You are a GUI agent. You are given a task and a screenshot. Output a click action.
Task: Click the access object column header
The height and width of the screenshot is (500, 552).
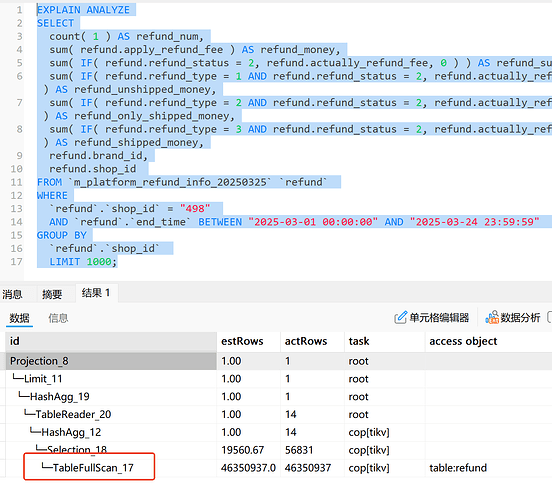tap(489, 341)
